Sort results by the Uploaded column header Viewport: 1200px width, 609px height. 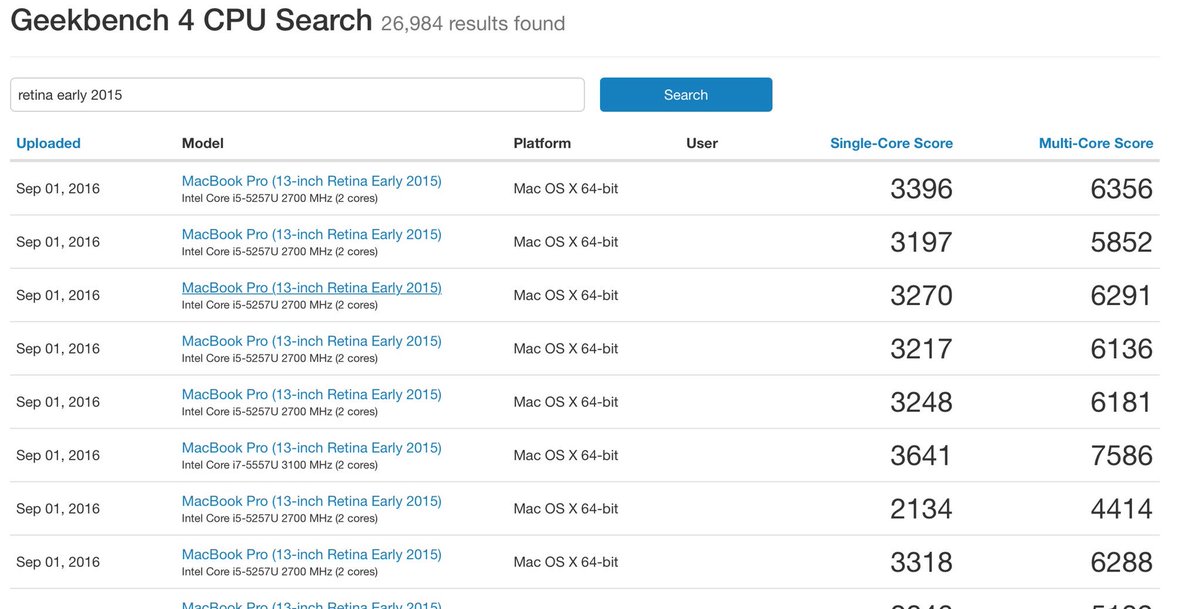[48, 143]
